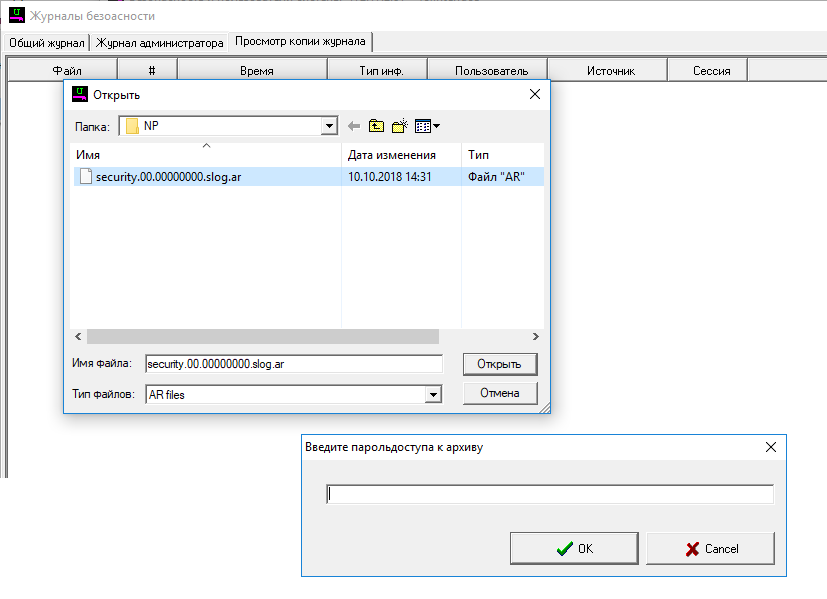Go up one folder level
The height and width of the screenshot is (599, 827).
(x=376, y=126)
